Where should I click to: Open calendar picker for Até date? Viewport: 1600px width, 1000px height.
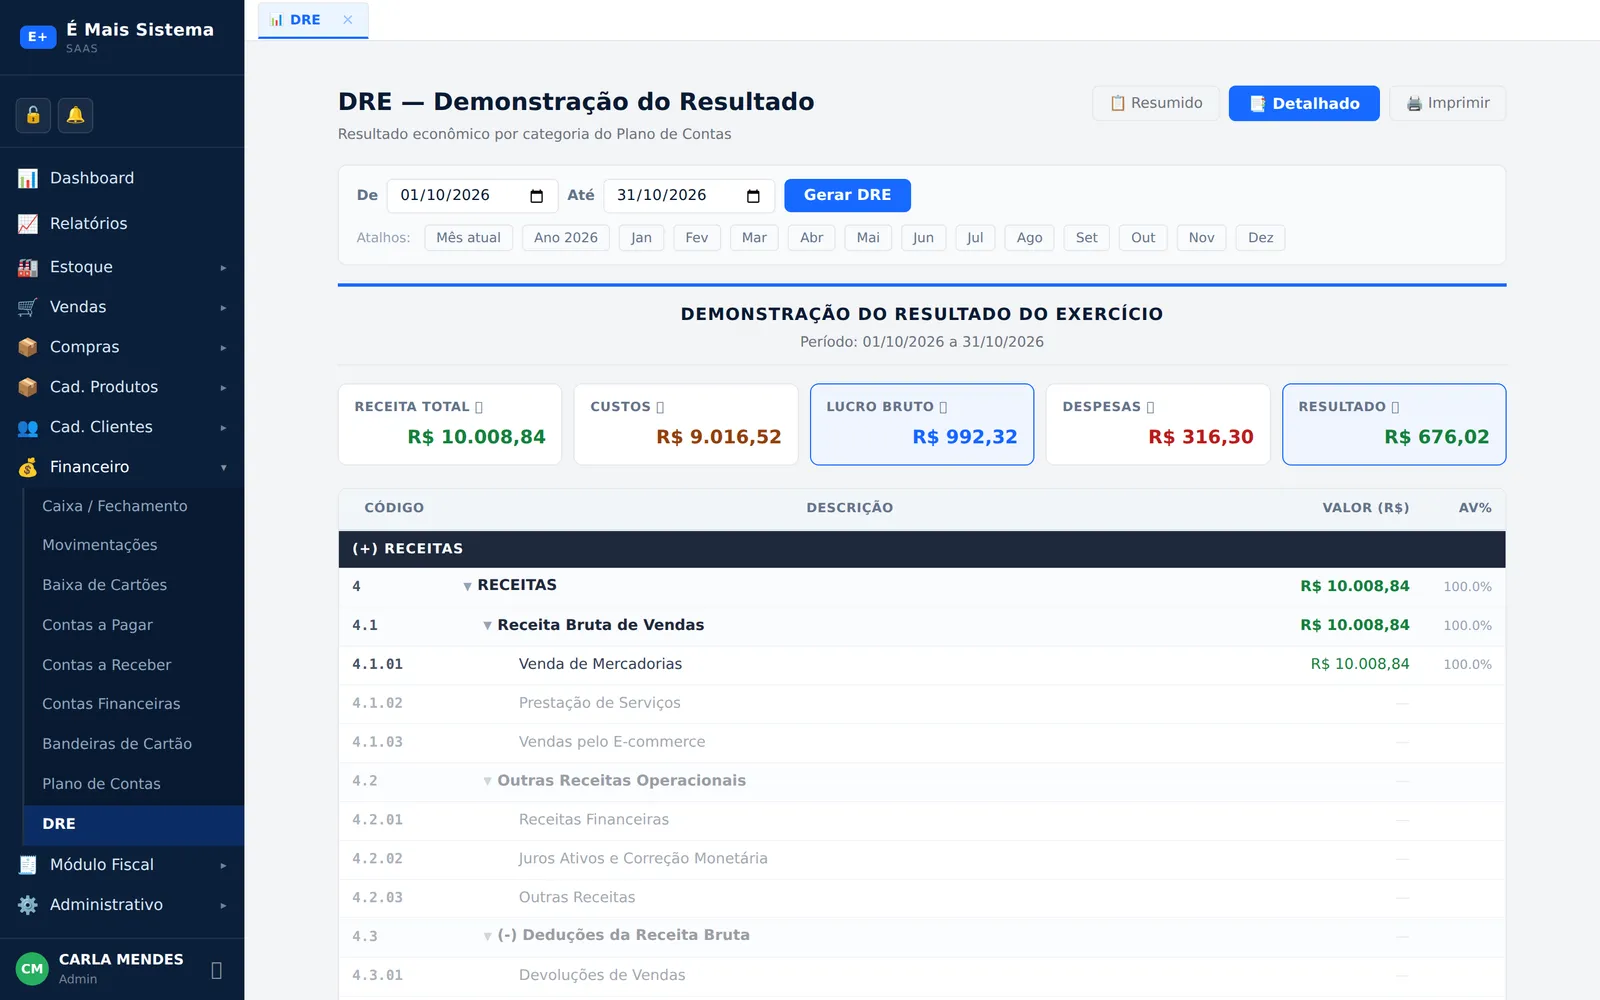pos(753,196)
